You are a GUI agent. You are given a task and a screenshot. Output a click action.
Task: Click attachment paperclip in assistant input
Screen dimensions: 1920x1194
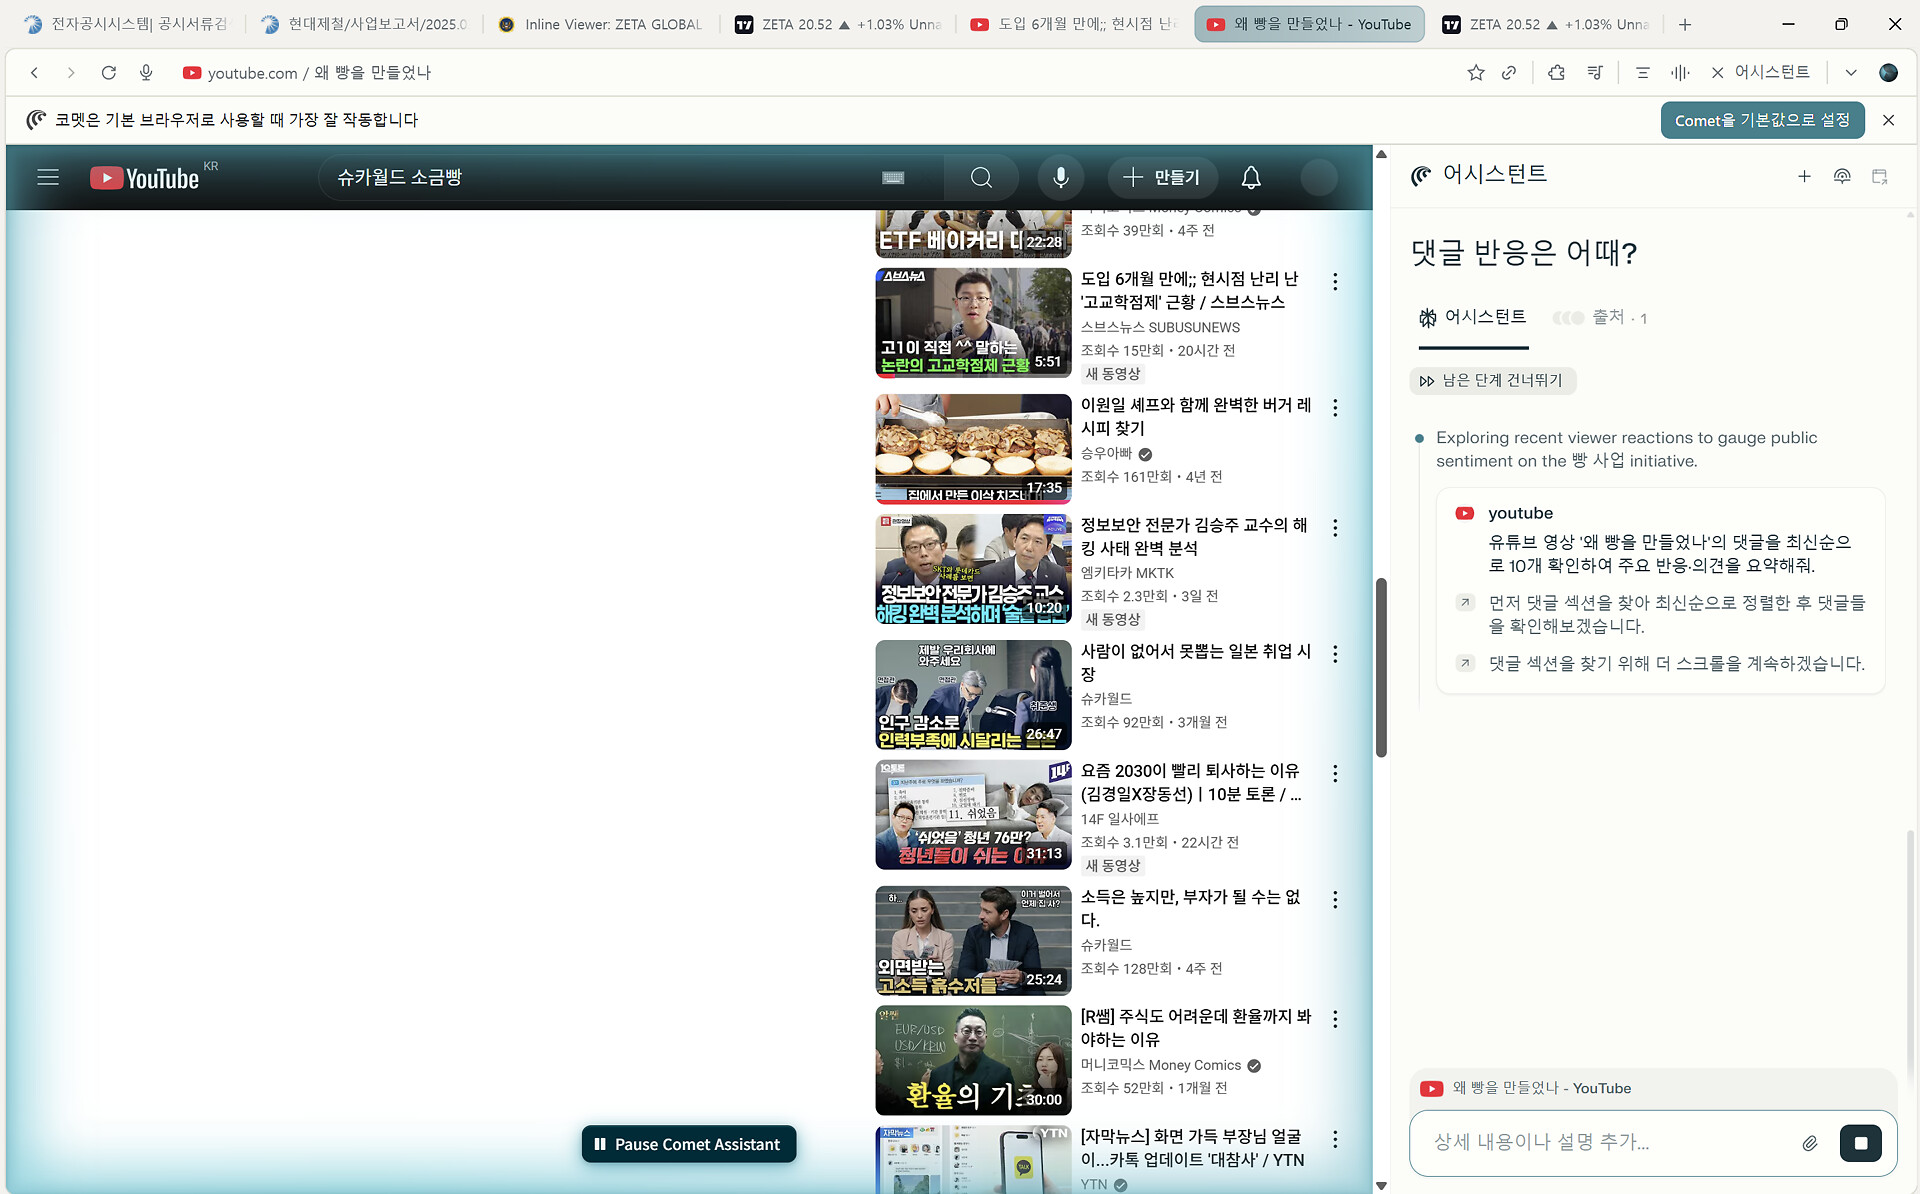pos(1809,1143)
